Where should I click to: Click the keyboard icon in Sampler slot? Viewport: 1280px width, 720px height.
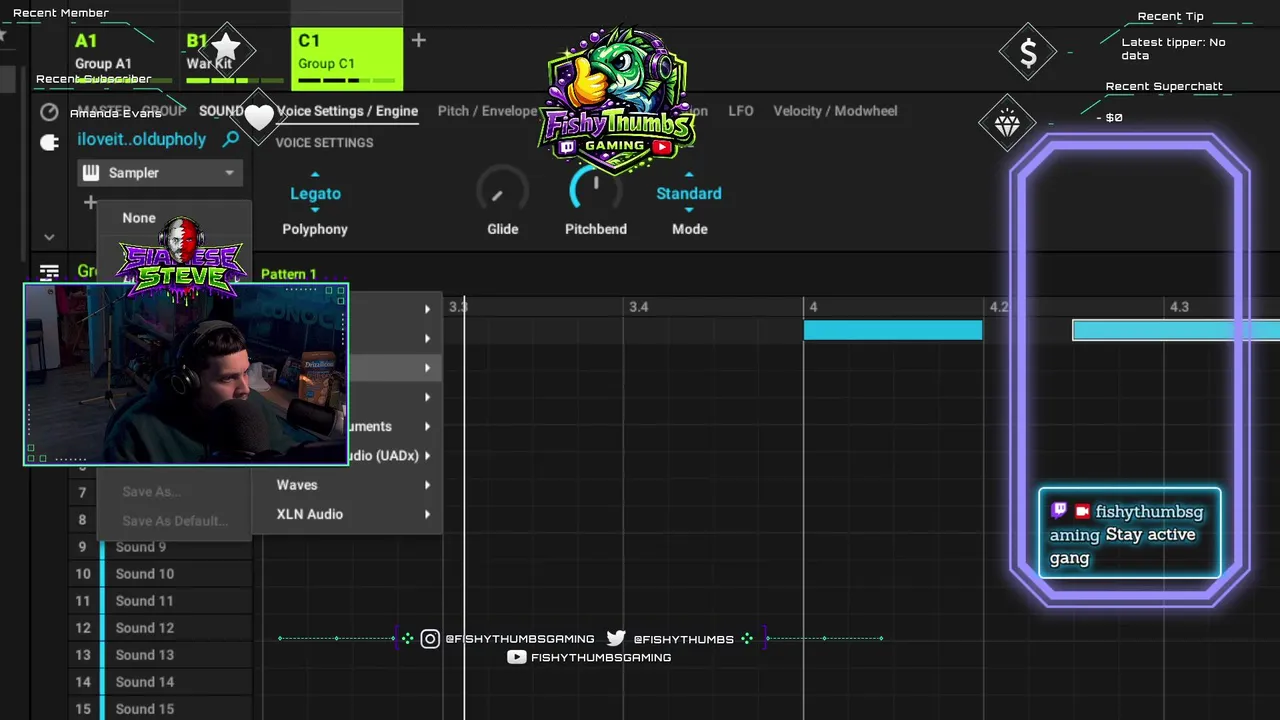pyautogui.click(x=91, y=172)
